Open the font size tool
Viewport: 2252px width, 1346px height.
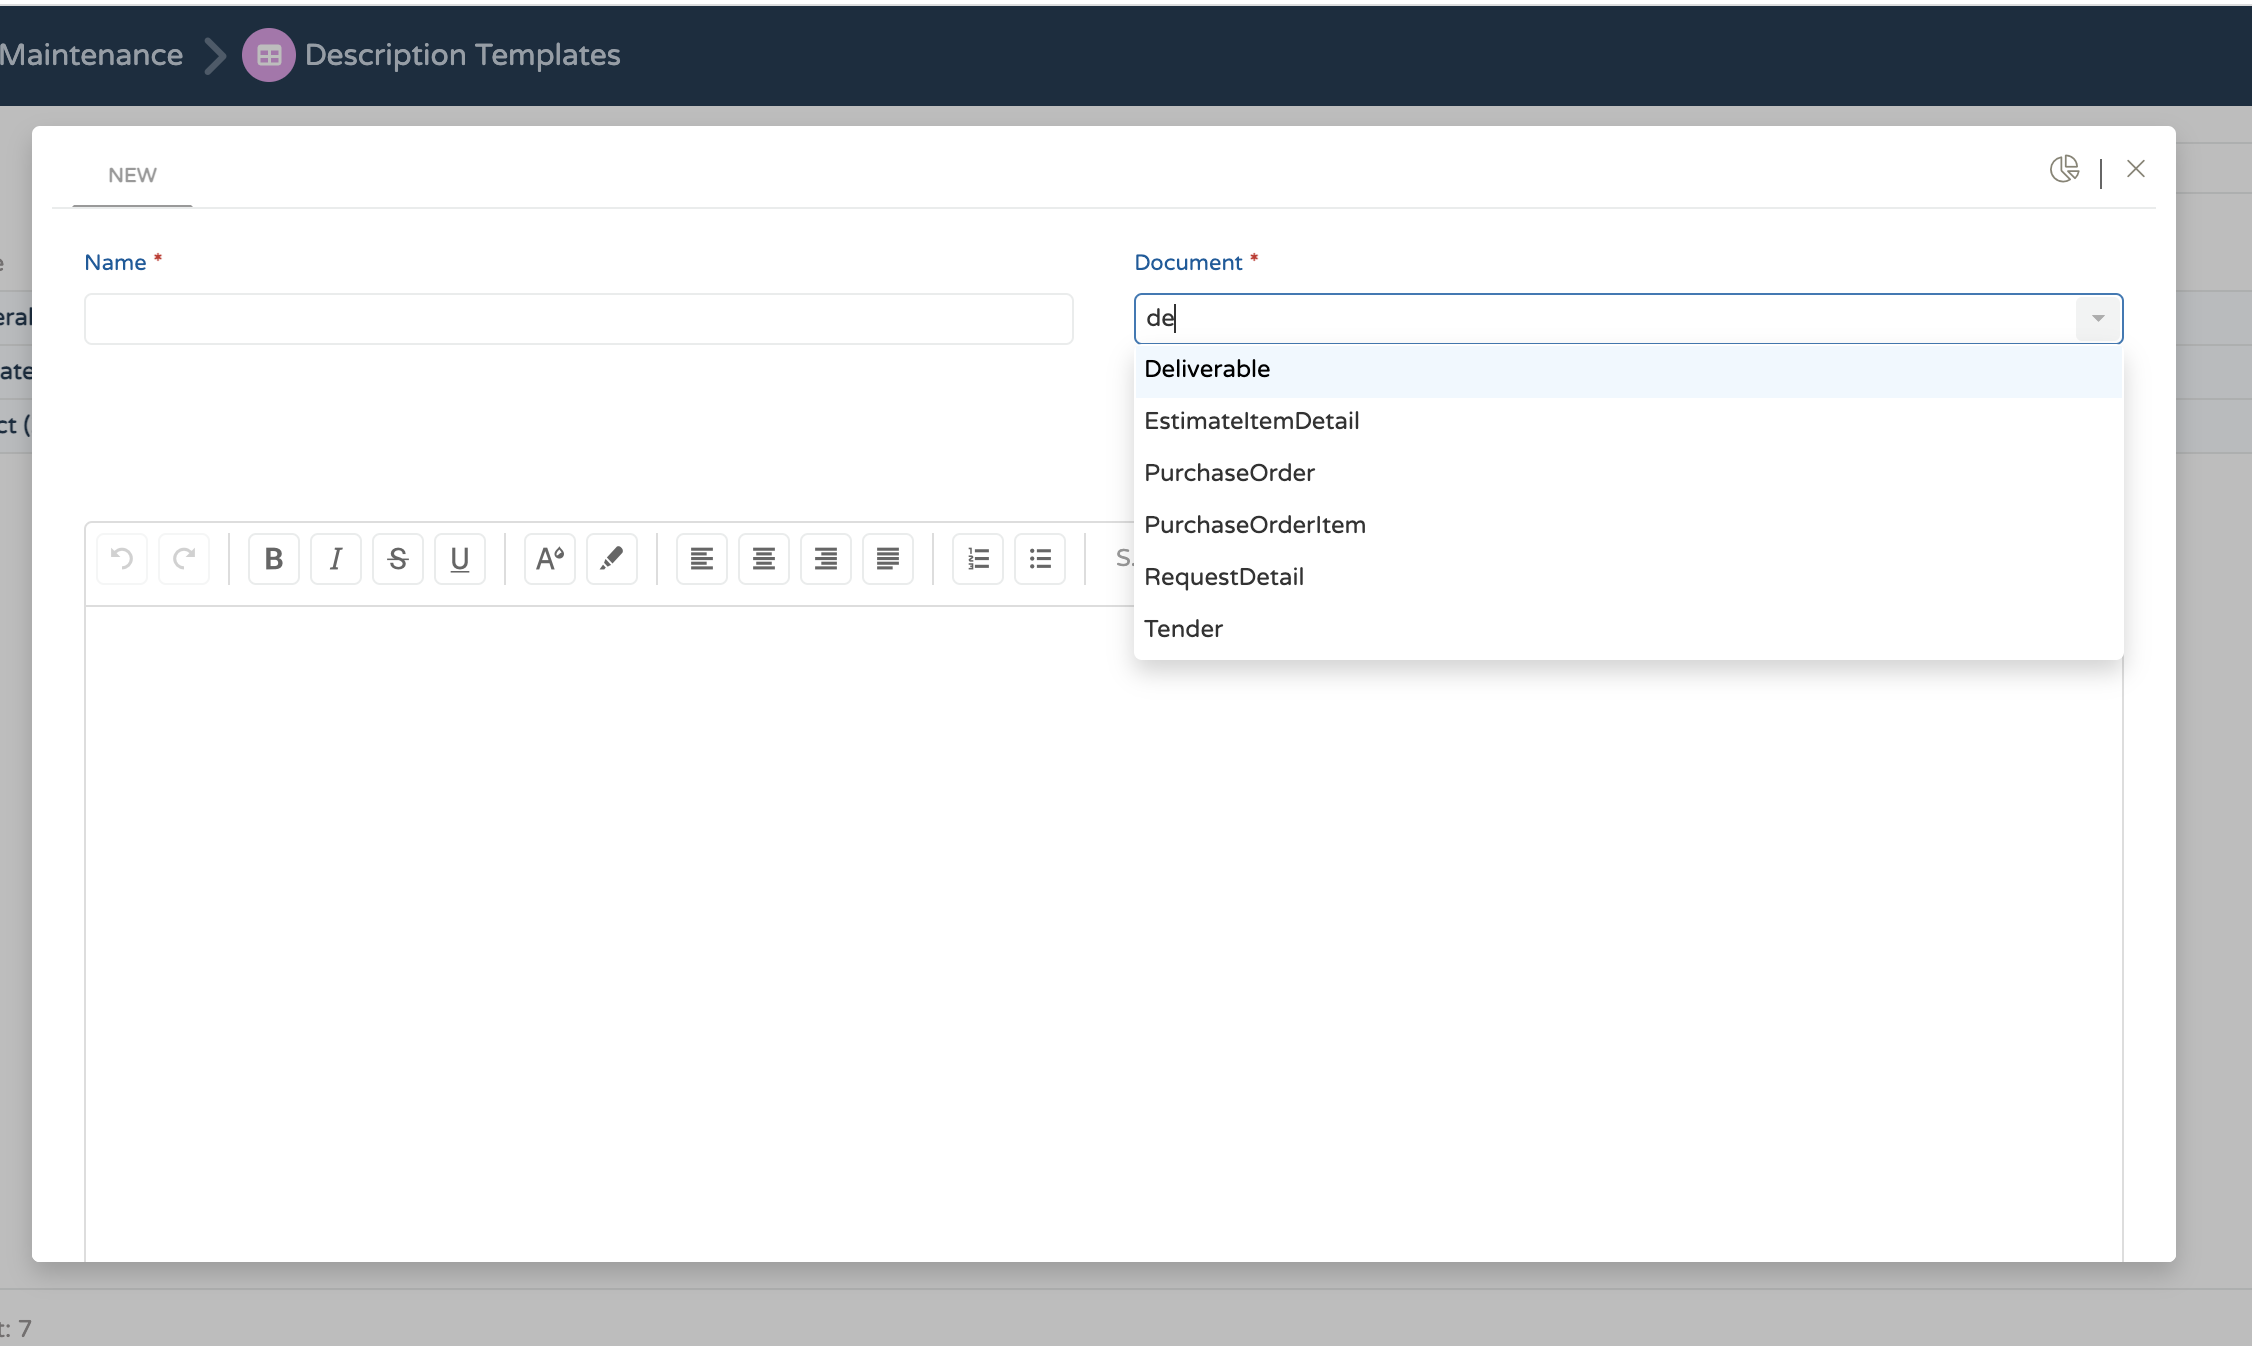pyautogui.click(x=550, y=558)
